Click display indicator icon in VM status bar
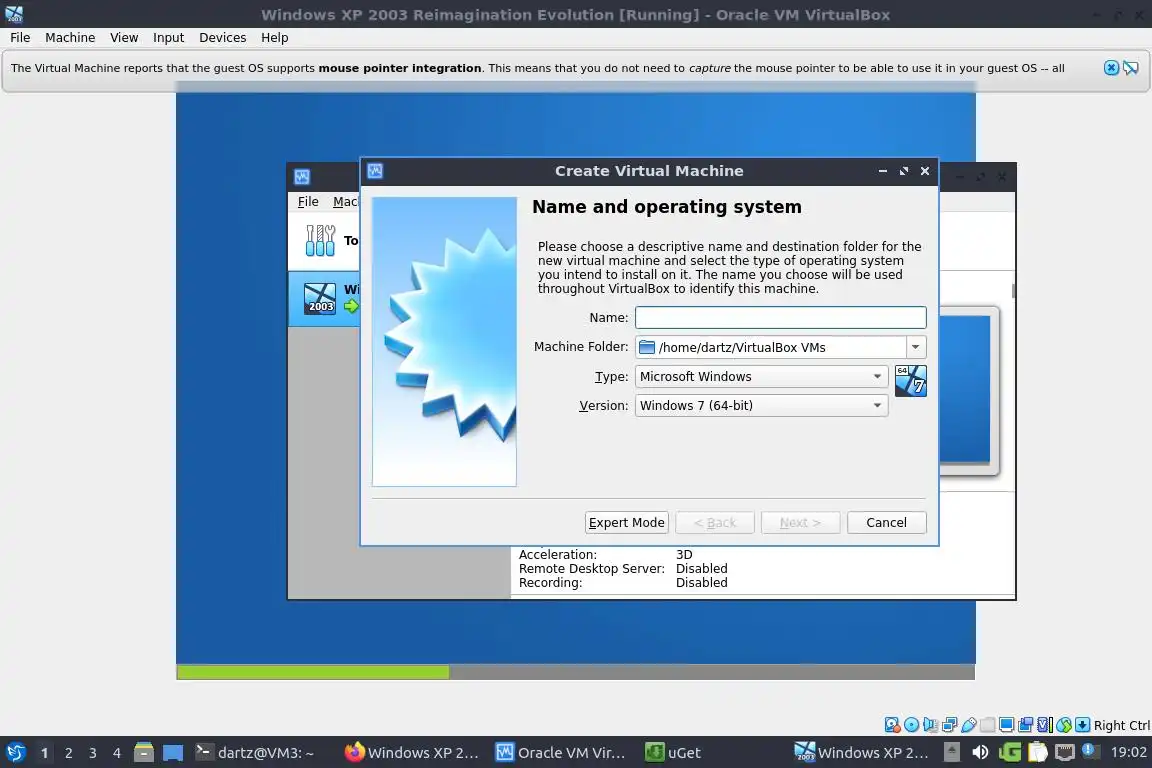Image resolution: width=1152 pixels, height=768 pixels. pyautogui.click(x=1007, y=725)
